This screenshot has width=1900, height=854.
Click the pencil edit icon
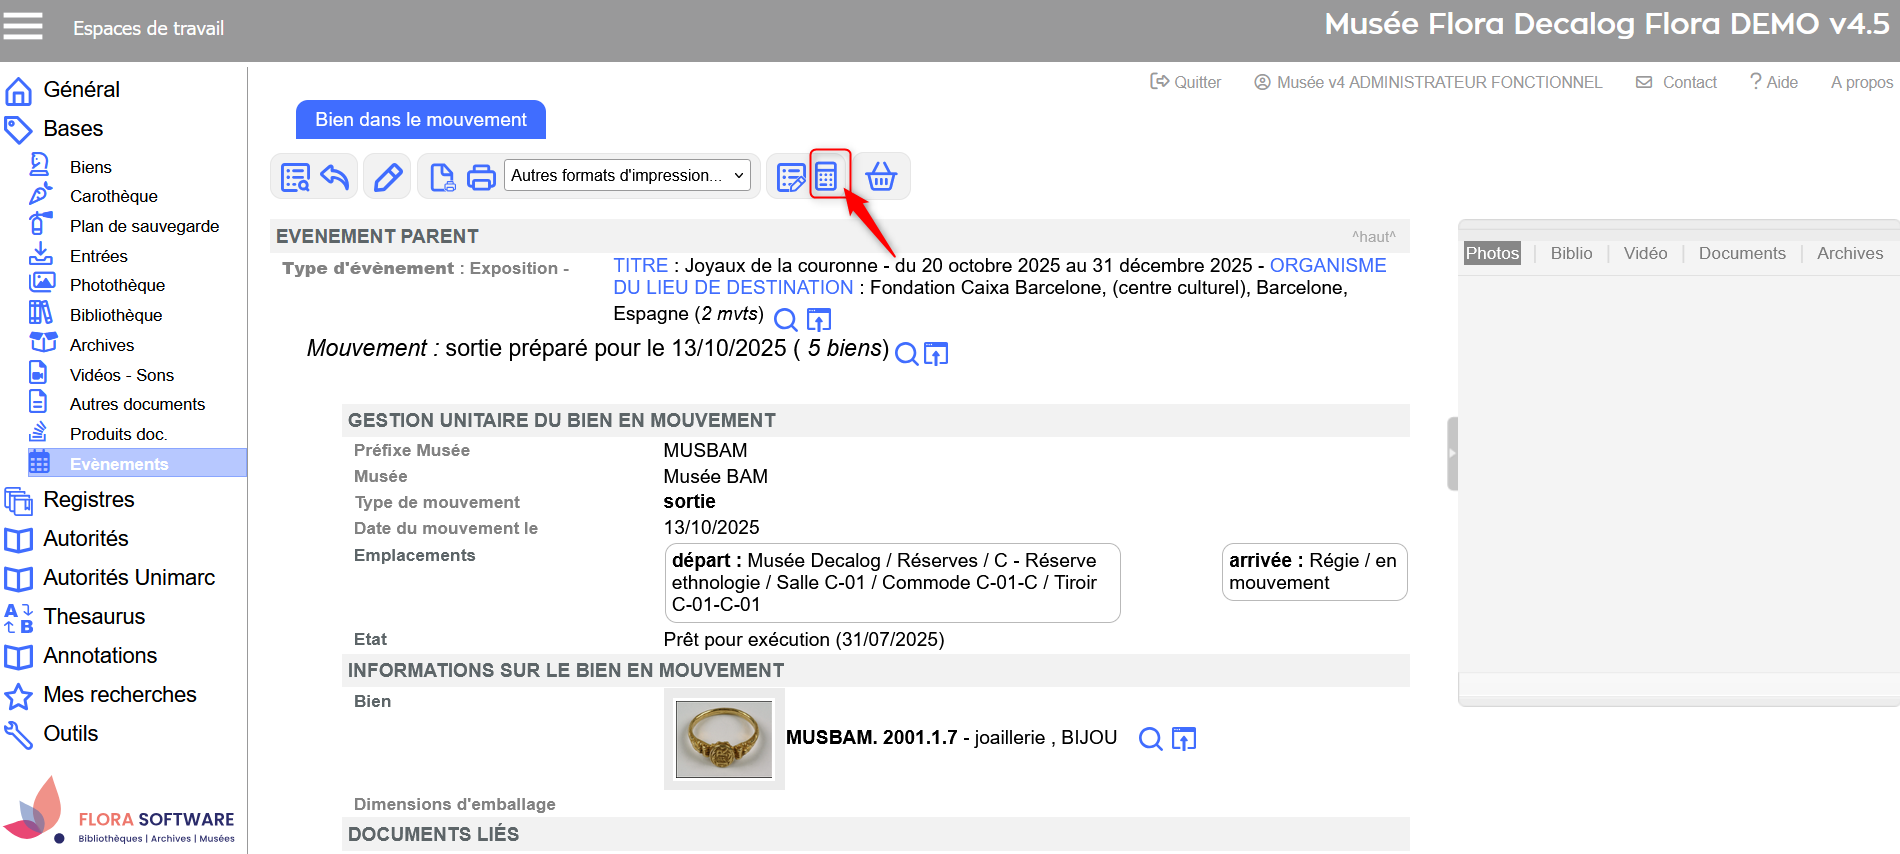point(388,177)
